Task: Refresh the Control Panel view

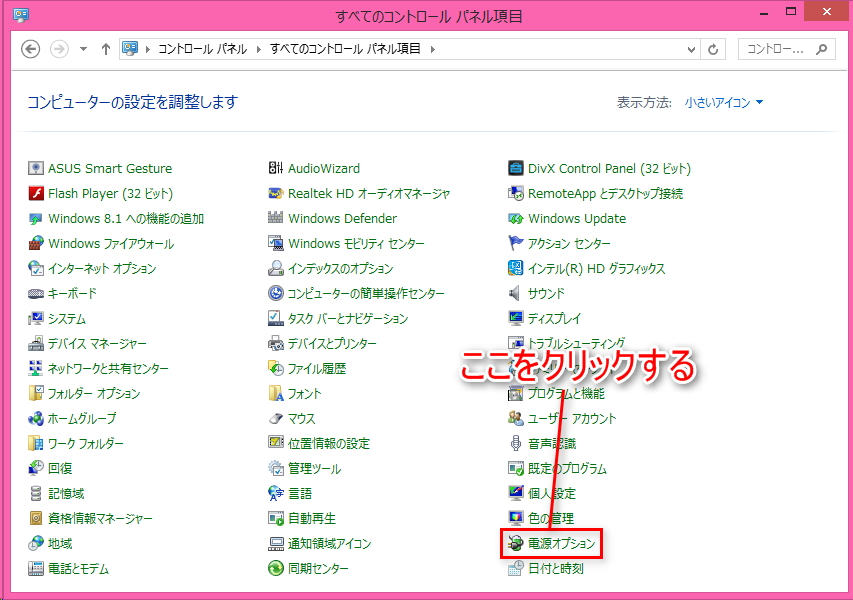Action: click(713, 50)
